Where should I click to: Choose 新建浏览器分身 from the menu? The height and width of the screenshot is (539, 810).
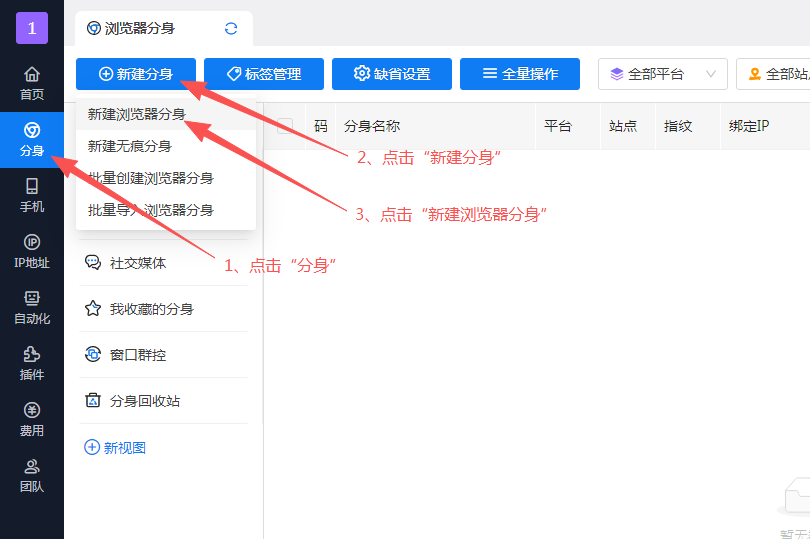[166, 114]
